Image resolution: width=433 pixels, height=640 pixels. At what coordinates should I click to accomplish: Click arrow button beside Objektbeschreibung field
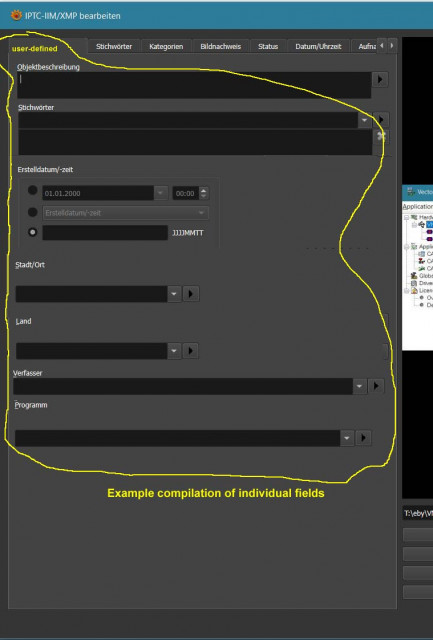click(380, 79)
